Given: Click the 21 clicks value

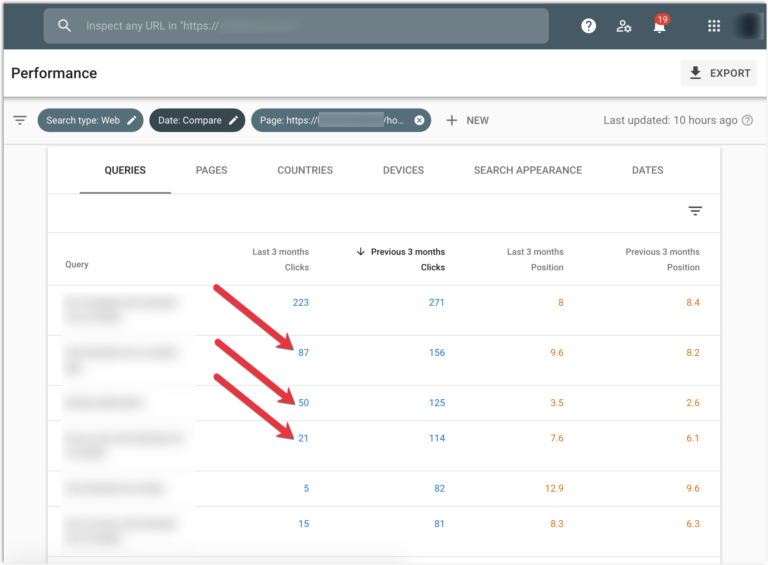Looking at the screenshot, I should (304, 438).
